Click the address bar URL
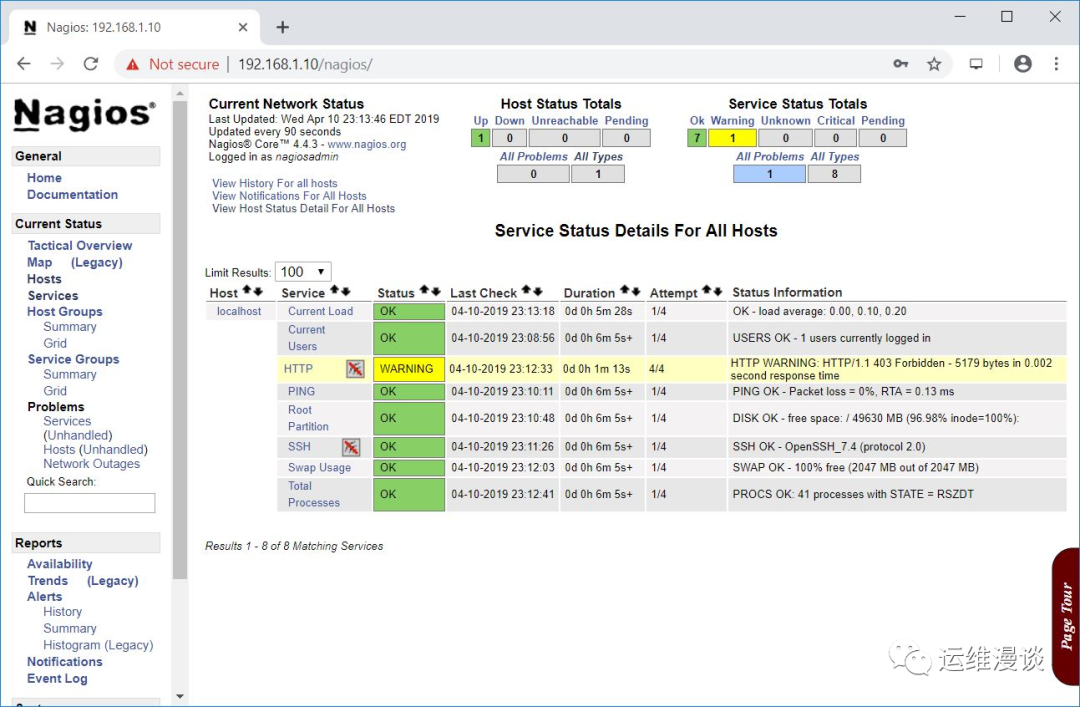Image resolution: width=1080 pixels, height=707 pixels. point(305,65)
